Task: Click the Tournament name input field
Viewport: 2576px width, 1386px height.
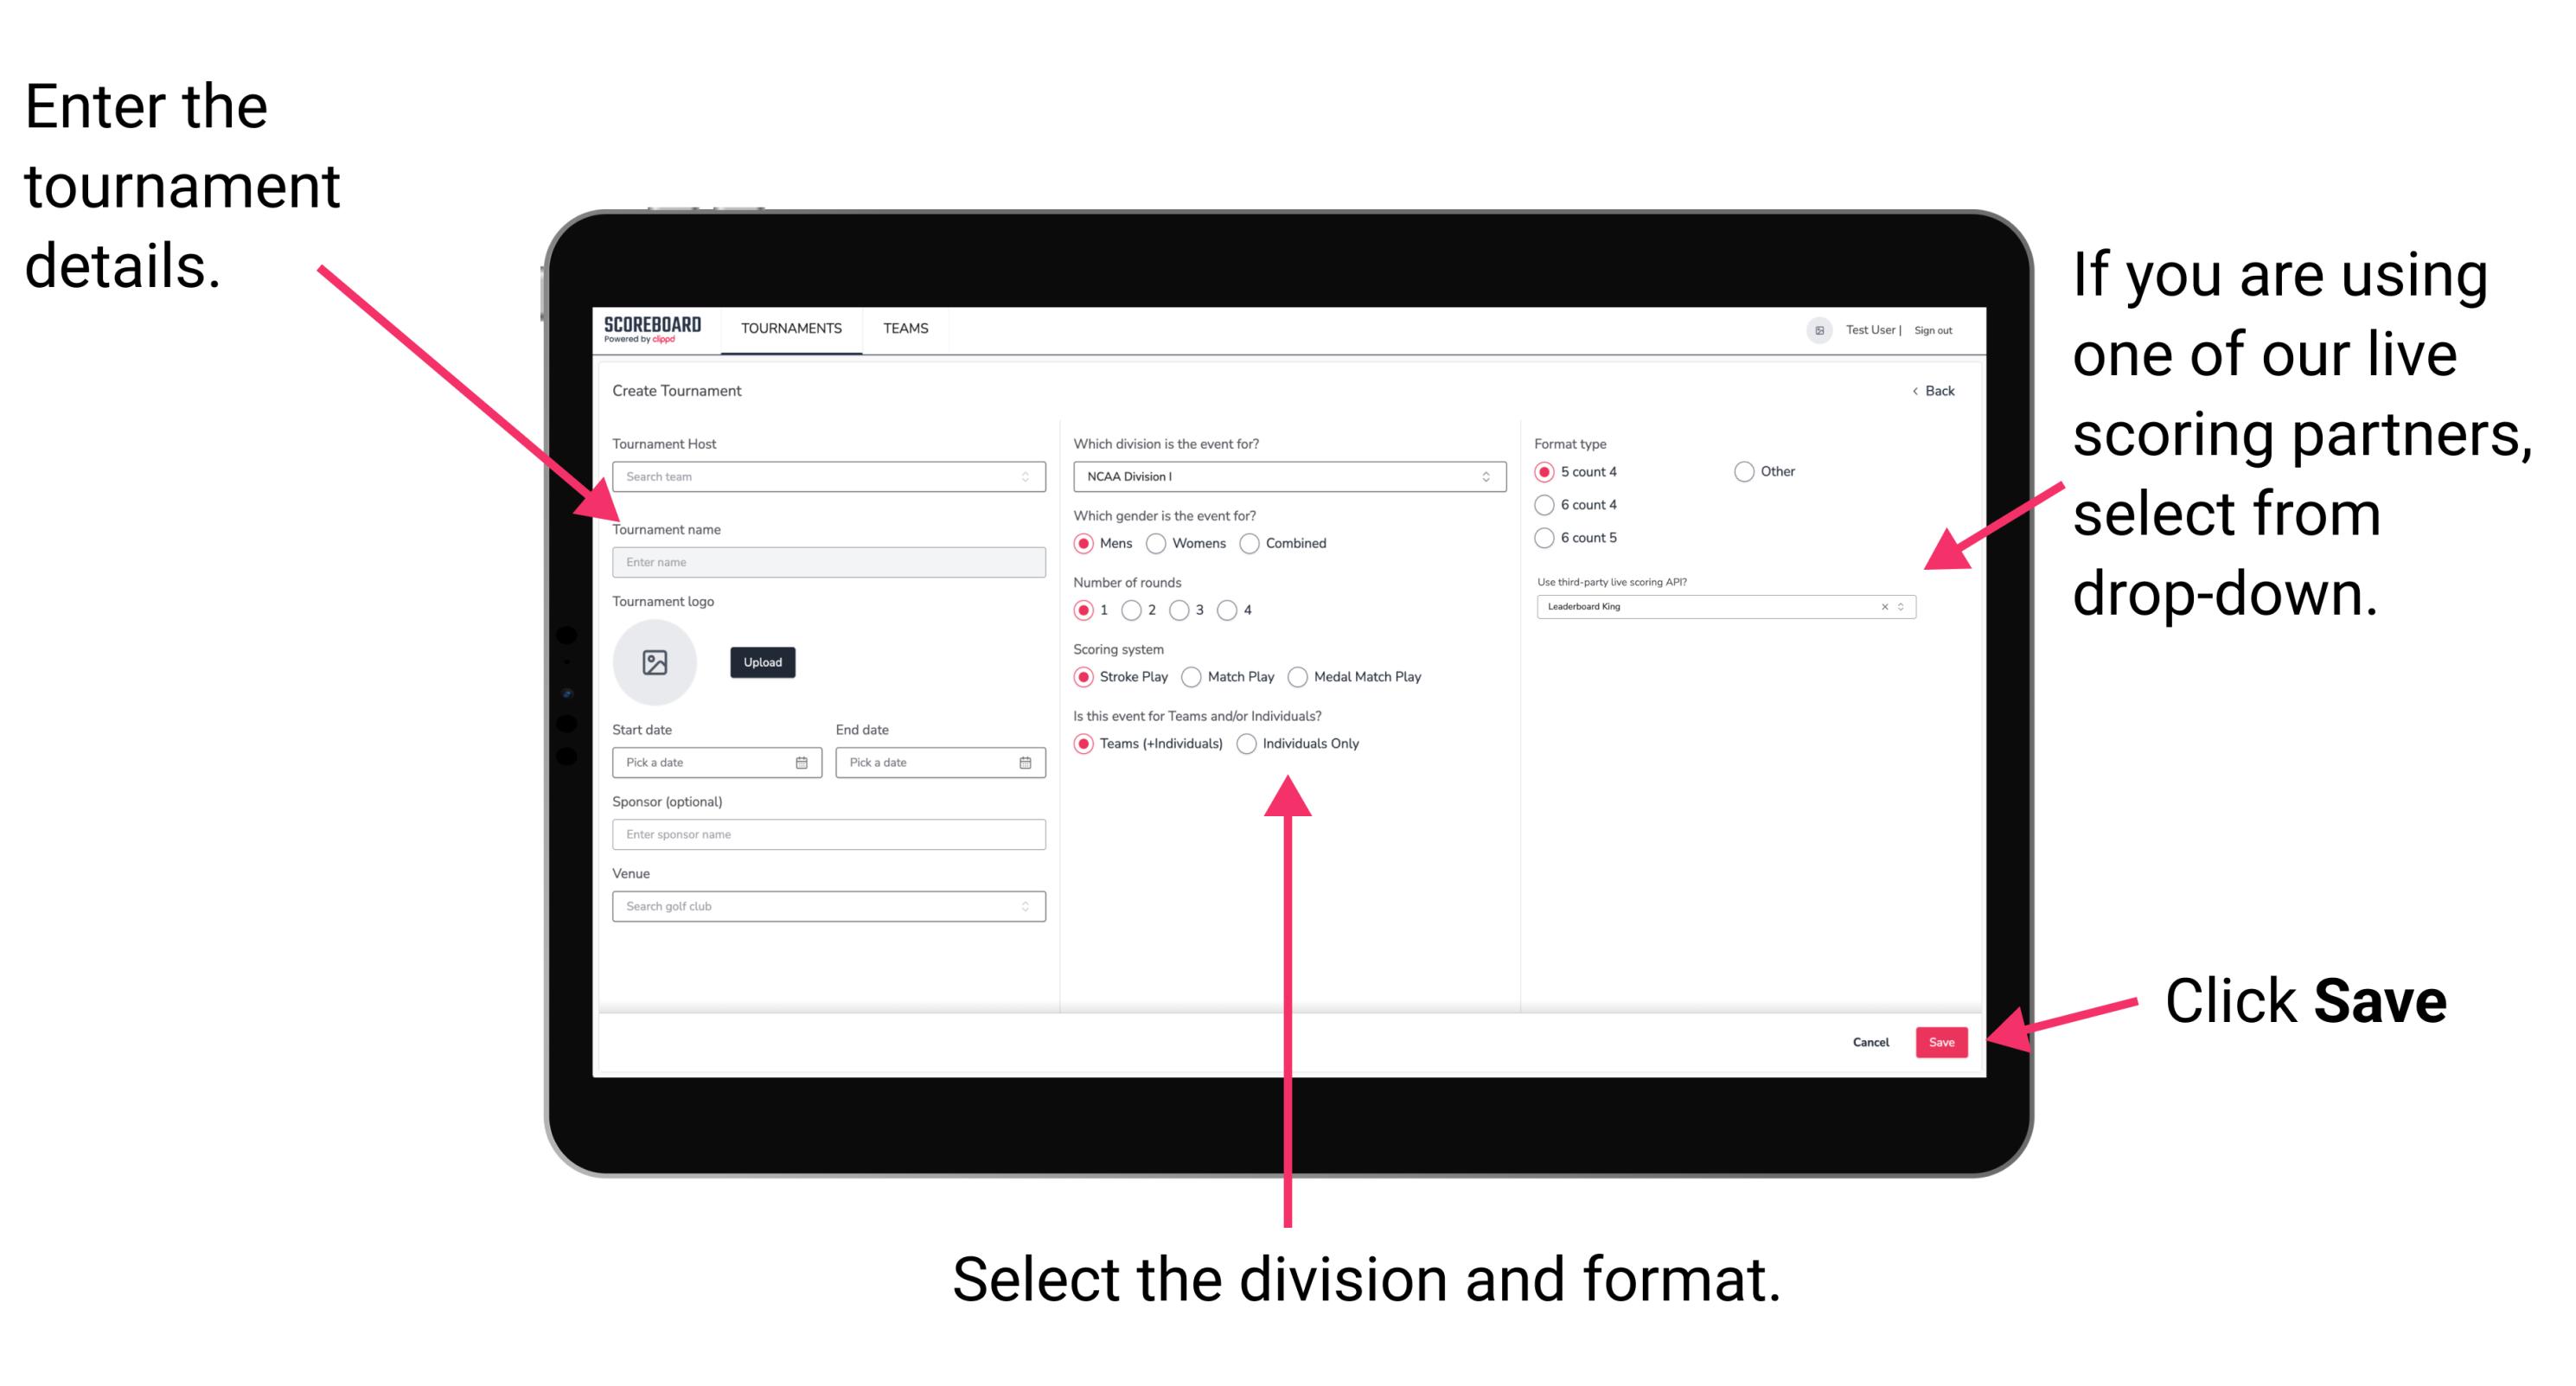Action: pyautogui.click(x=825, y=561)
